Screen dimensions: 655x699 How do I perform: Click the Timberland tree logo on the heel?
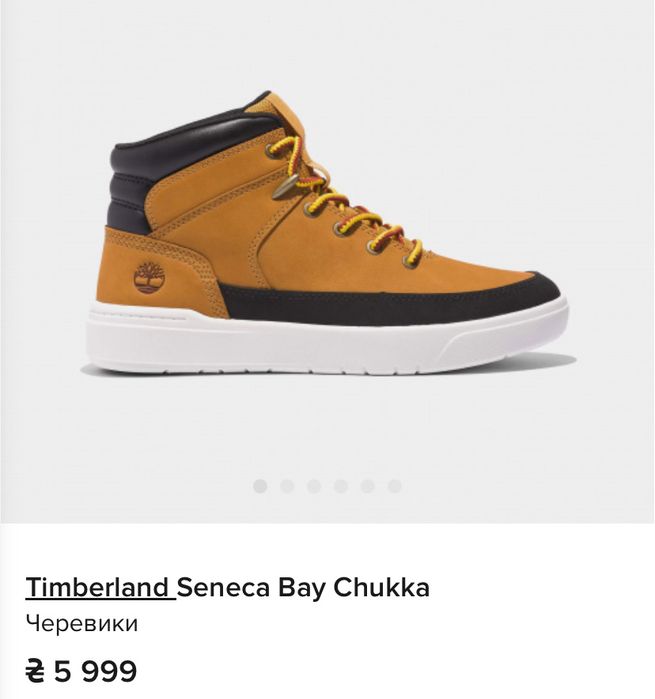click(148, 277)
